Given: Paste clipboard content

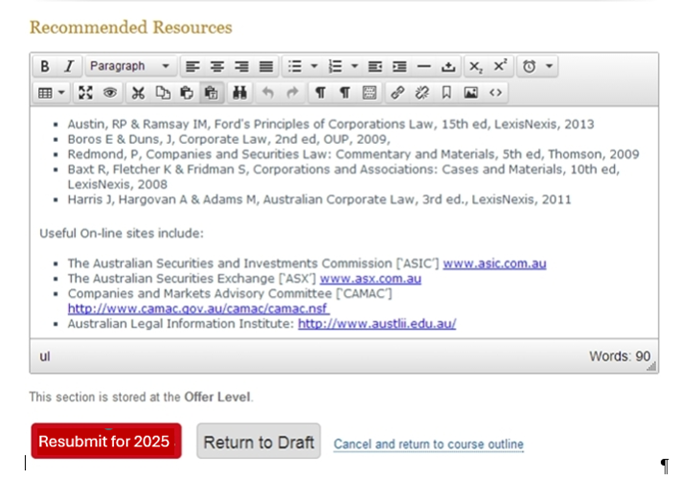Looking at the screenshot, I should point(186,92).
